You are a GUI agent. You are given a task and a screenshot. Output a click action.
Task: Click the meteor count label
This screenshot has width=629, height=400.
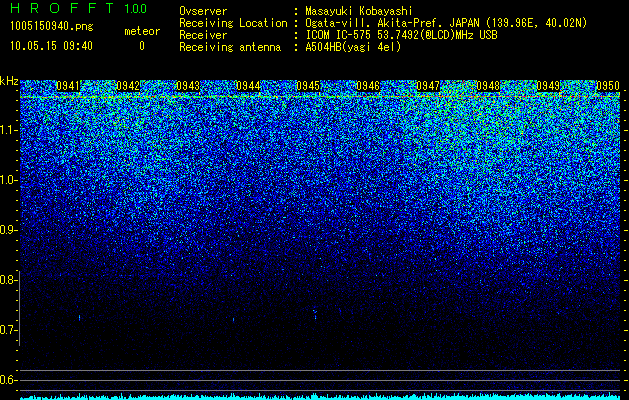142,31
